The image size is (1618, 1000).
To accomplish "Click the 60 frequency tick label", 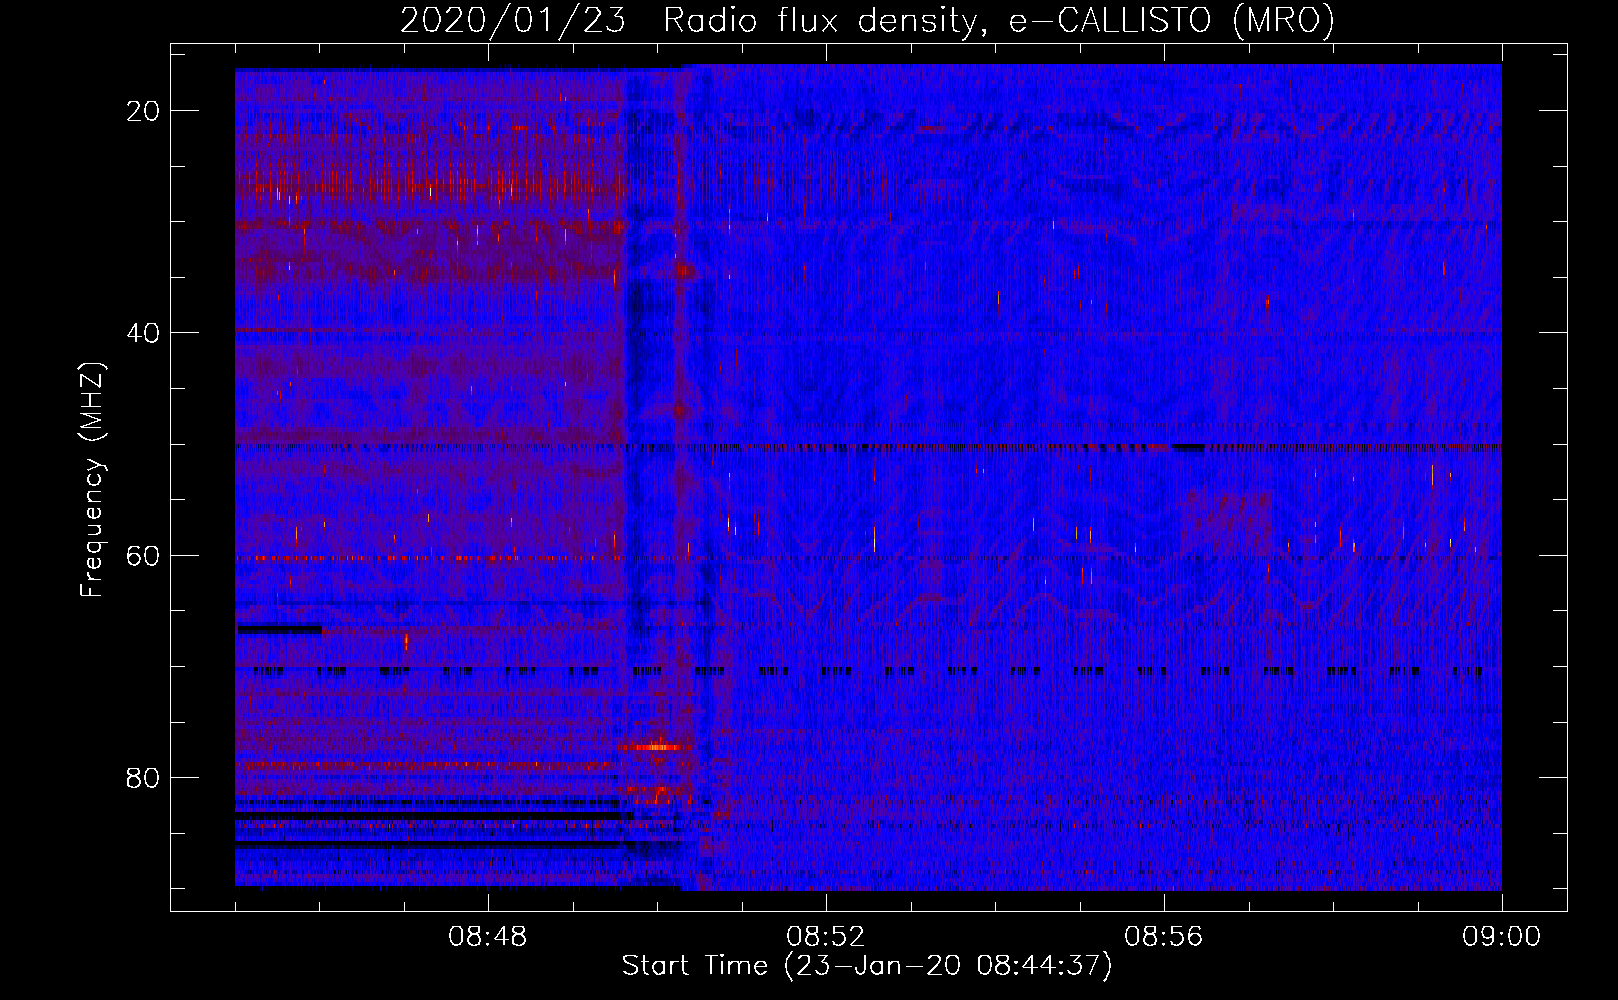I will coord(144,556).
